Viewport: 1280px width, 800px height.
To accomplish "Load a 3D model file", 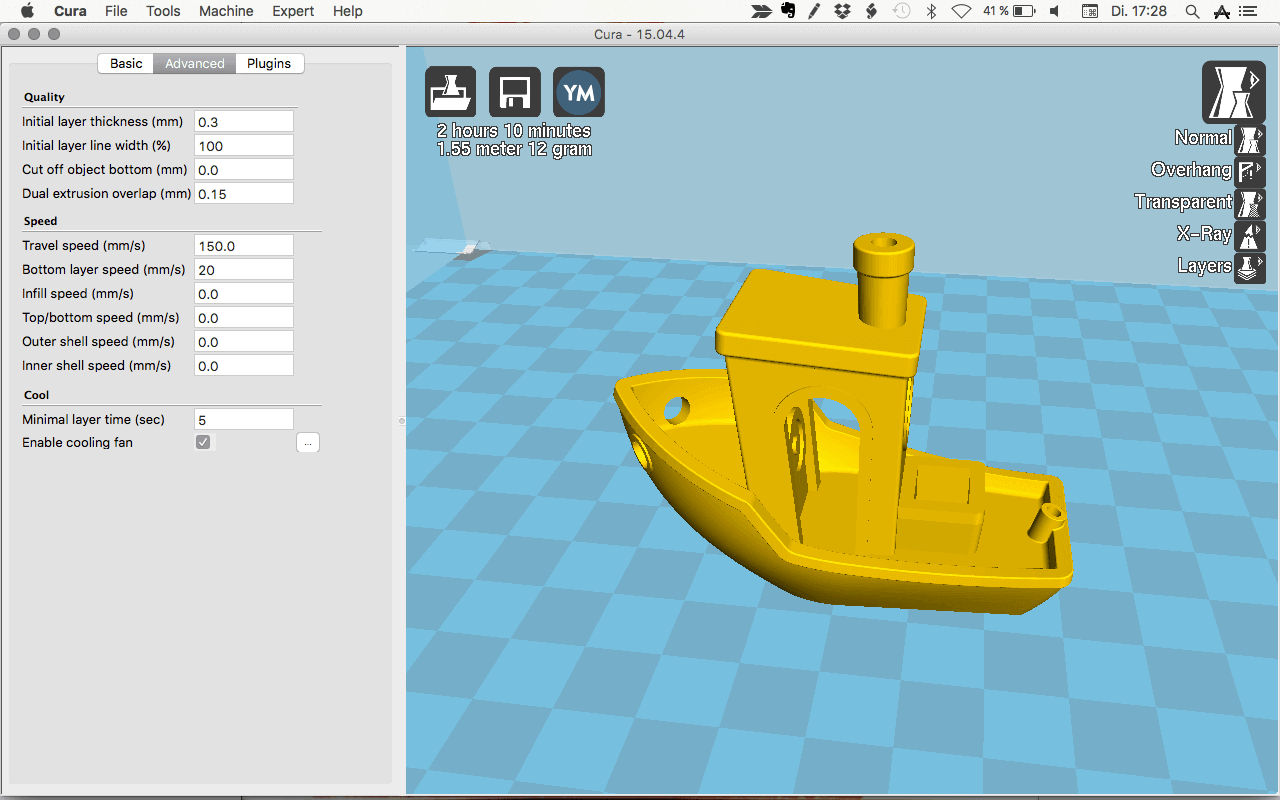I will point(450,92).
